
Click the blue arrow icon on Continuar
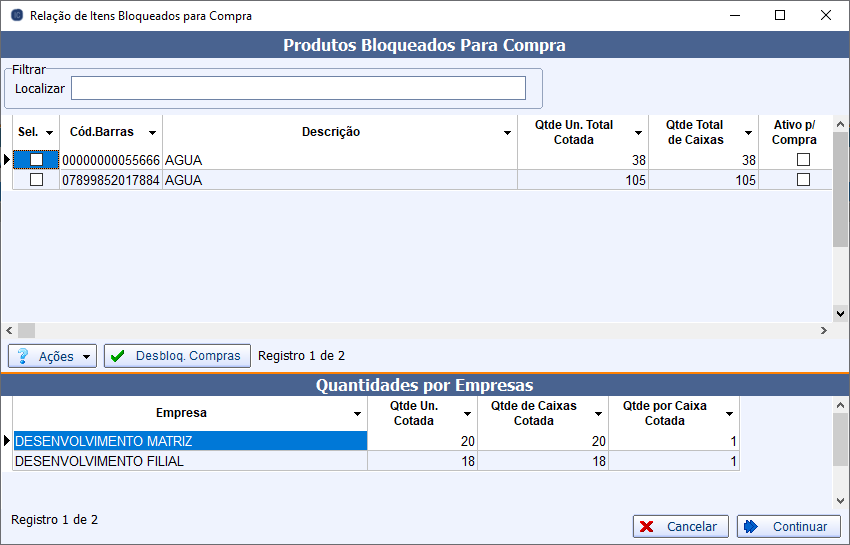752,526
